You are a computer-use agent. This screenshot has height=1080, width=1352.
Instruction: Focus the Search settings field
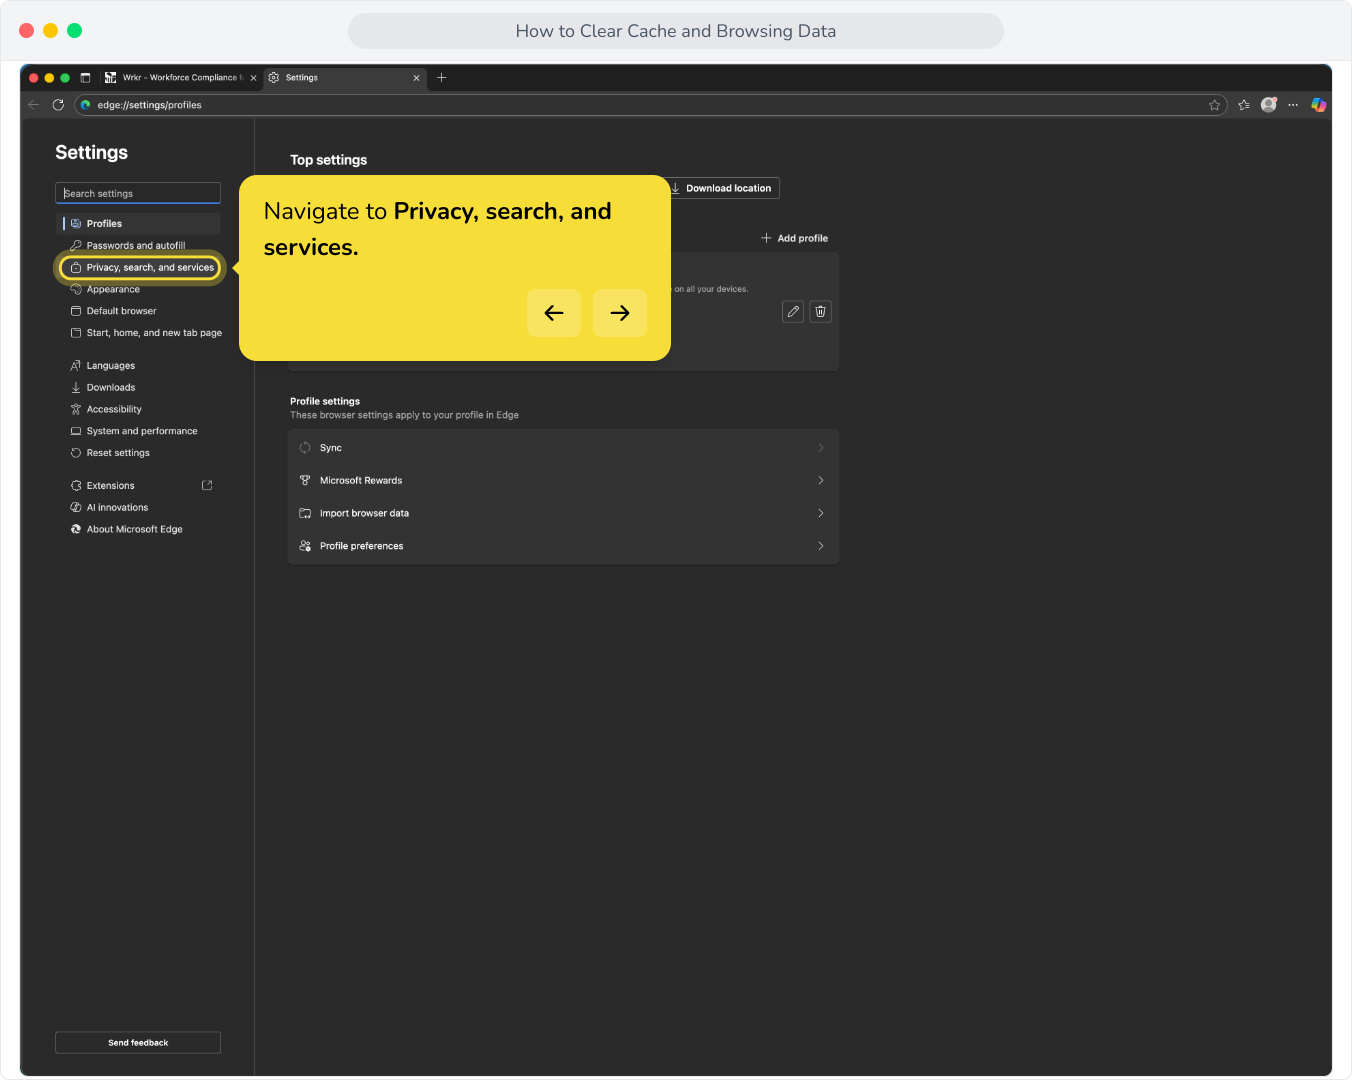138,193
